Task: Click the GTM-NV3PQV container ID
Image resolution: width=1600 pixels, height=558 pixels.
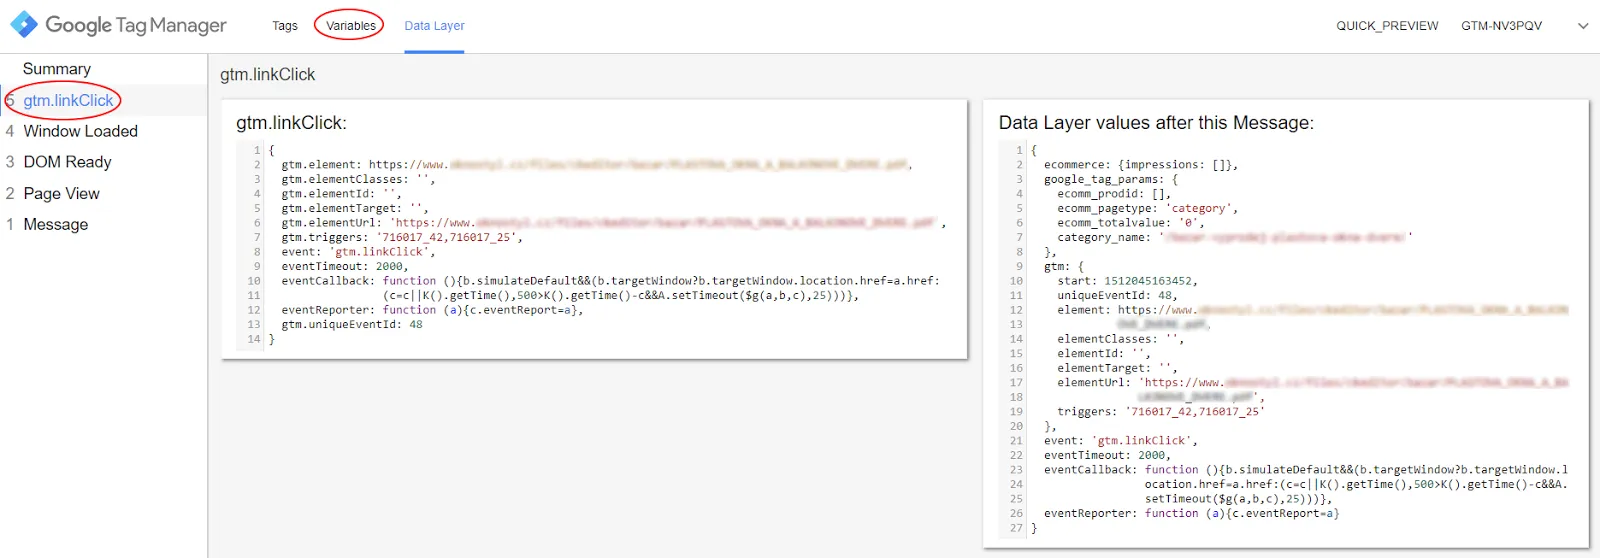Action: [x=1501, y=26]
